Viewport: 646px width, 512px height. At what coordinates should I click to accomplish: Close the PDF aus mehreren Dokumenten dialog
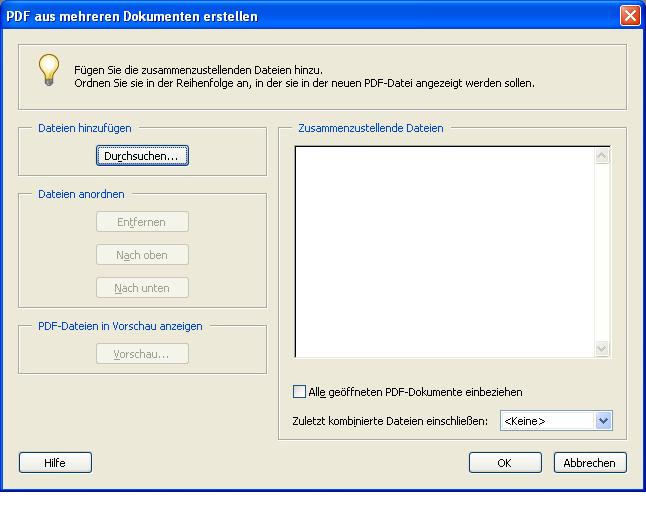coord(630,16)
